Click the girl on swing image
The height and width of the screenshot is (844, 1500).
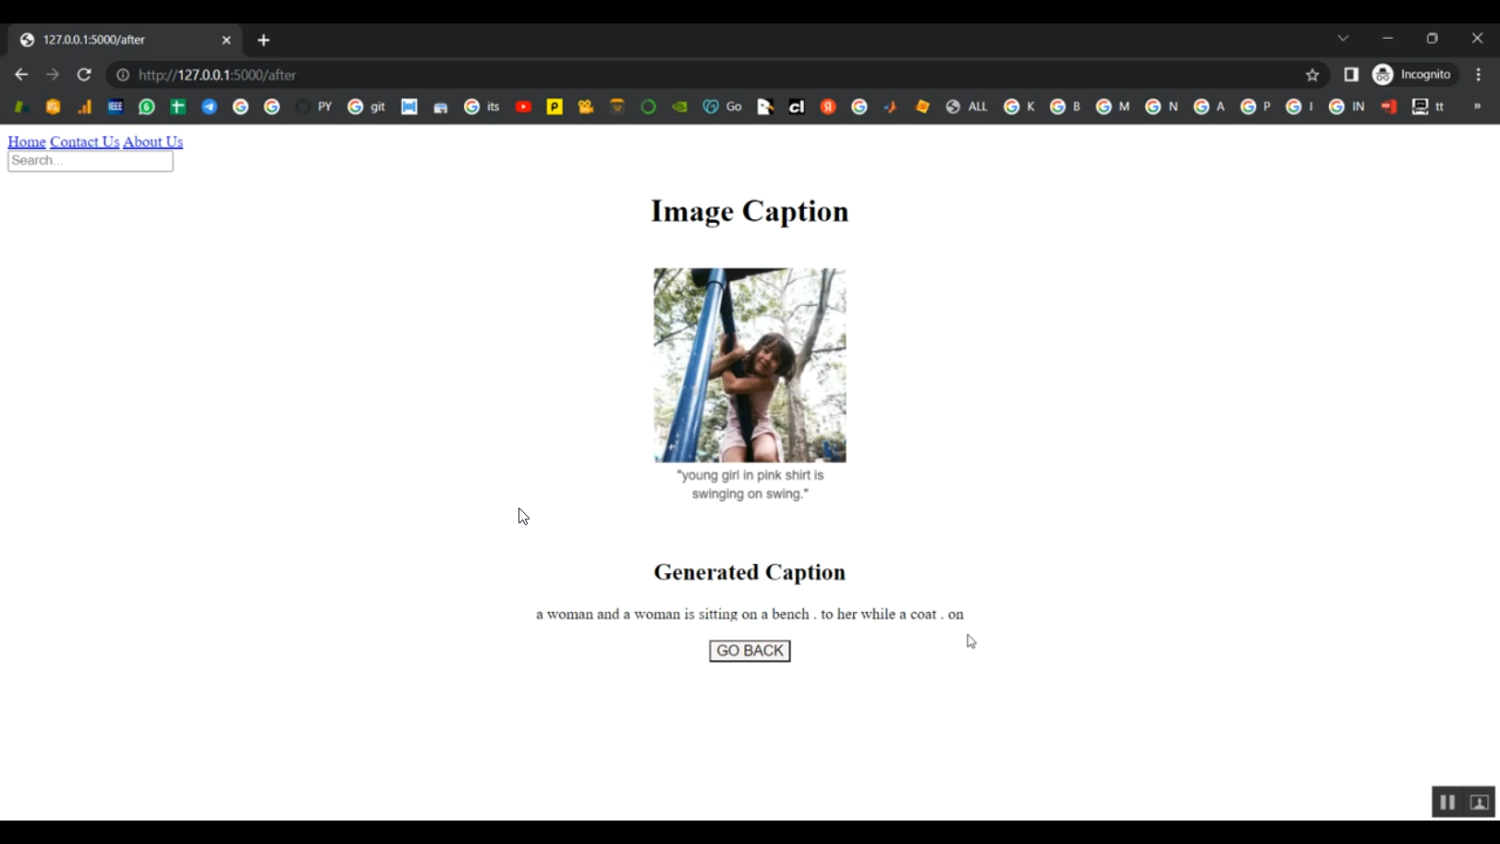[x=750, y=365]
